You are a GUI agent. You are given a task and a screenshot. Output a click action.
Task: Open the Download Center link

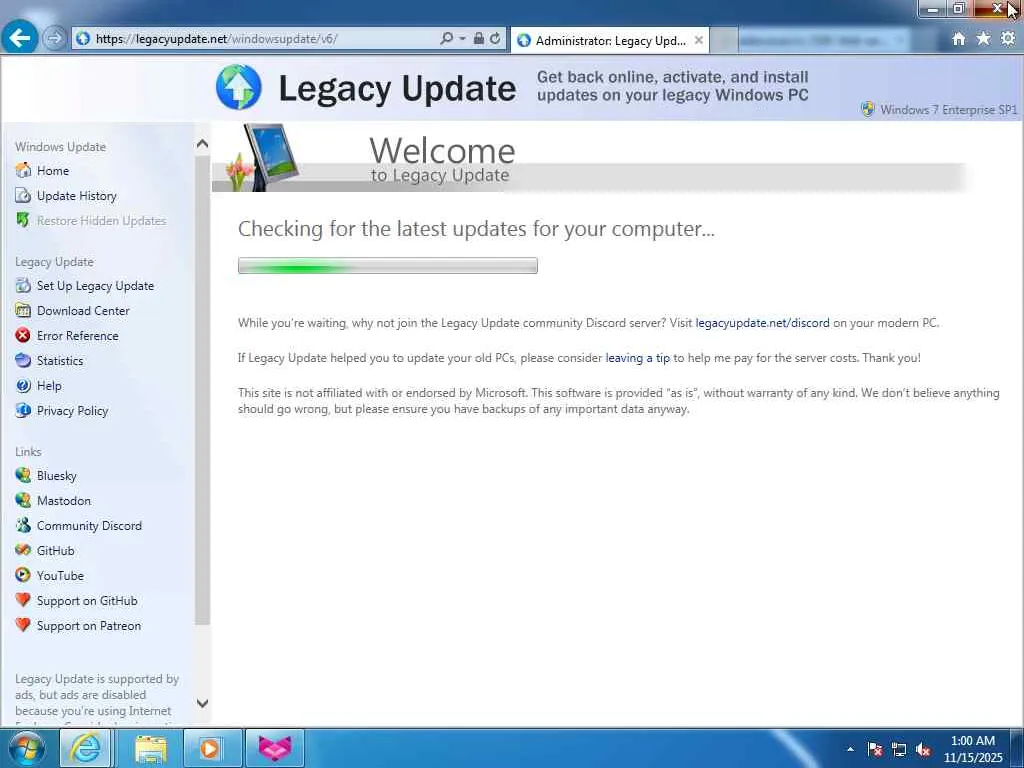pyautogui.click(x=83, y=311)
